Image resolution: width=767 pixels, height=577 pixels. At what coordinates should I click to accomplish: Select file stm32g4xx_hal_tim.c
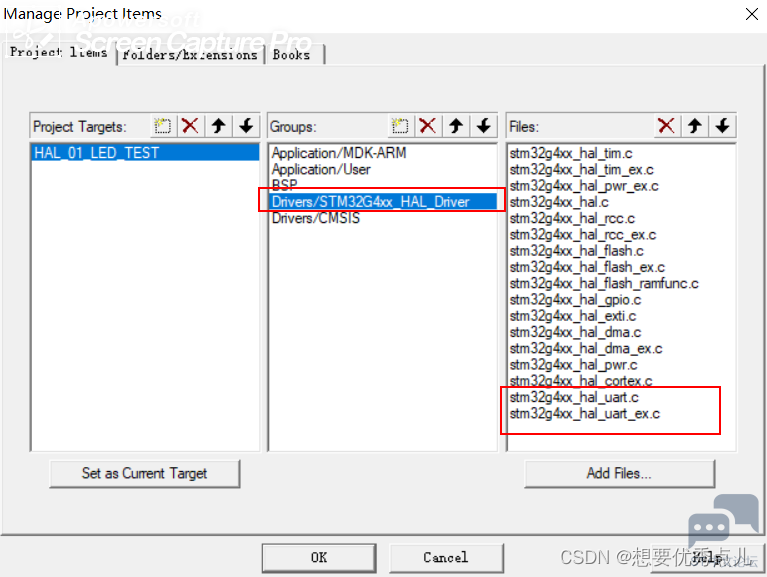[x=571, y=154]
